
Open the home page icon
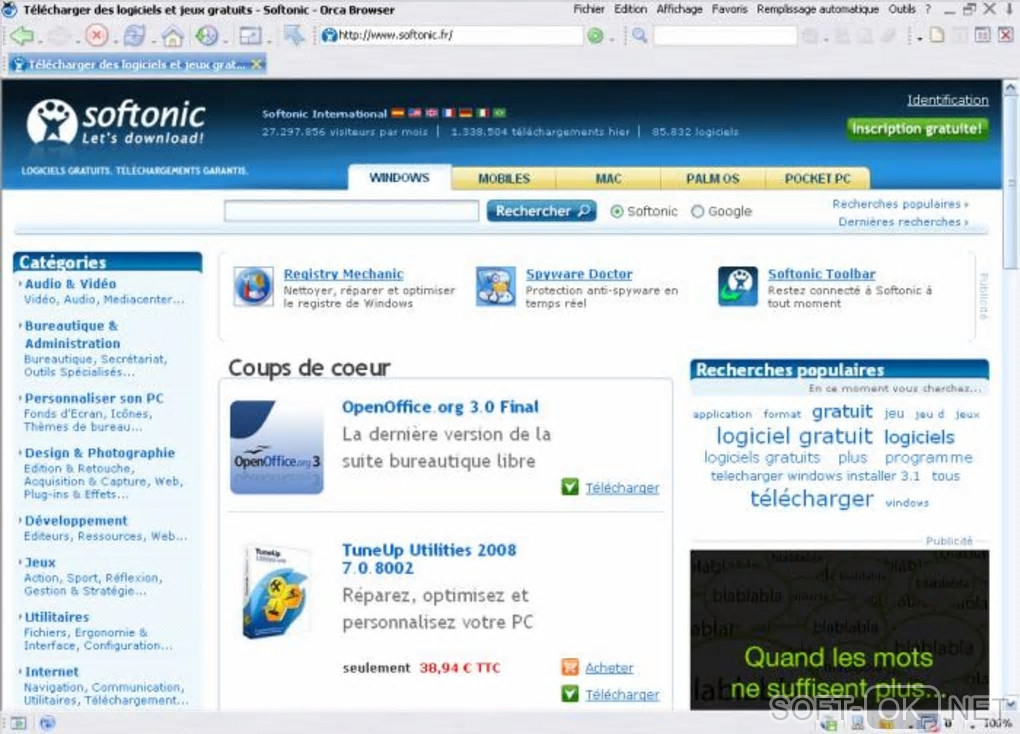click(172, 36)
